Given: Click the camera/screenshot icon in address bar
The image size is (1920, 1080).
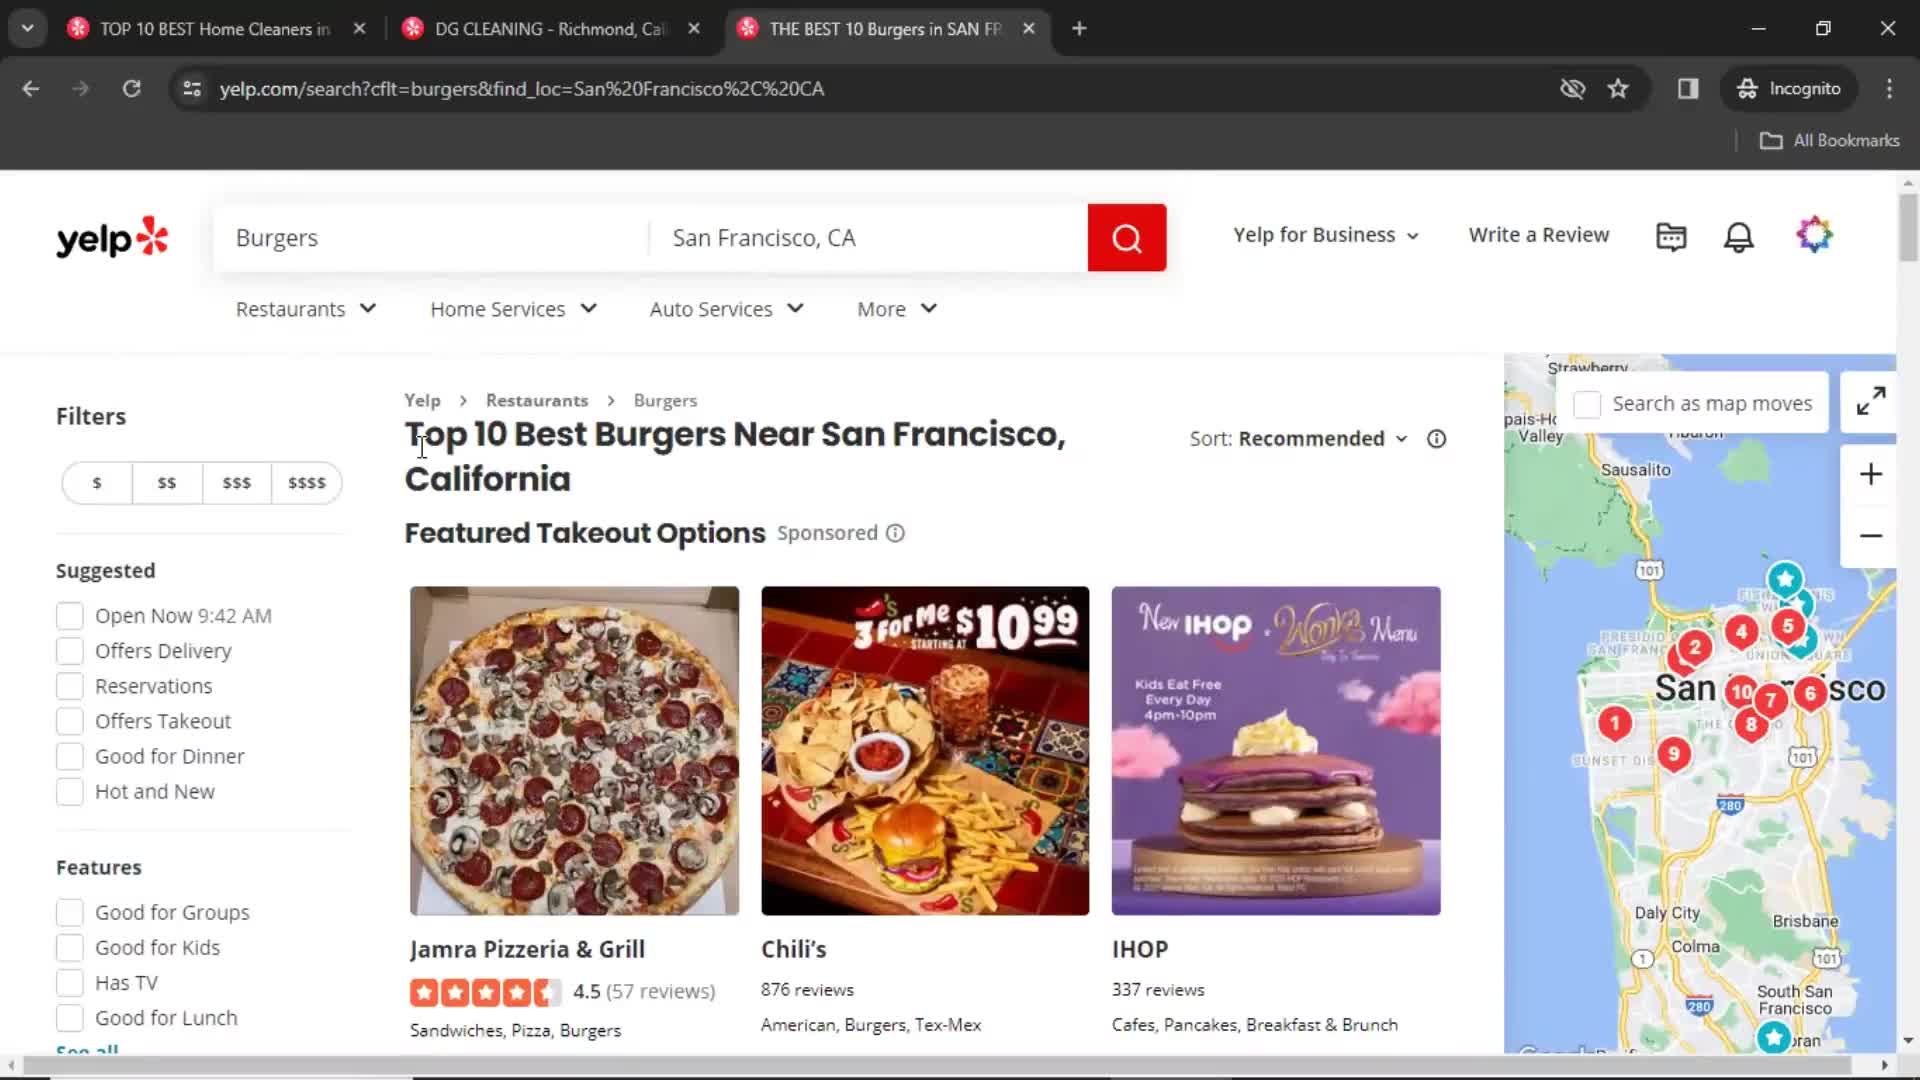Looking at the screenshot, I should coord(1573,88).
